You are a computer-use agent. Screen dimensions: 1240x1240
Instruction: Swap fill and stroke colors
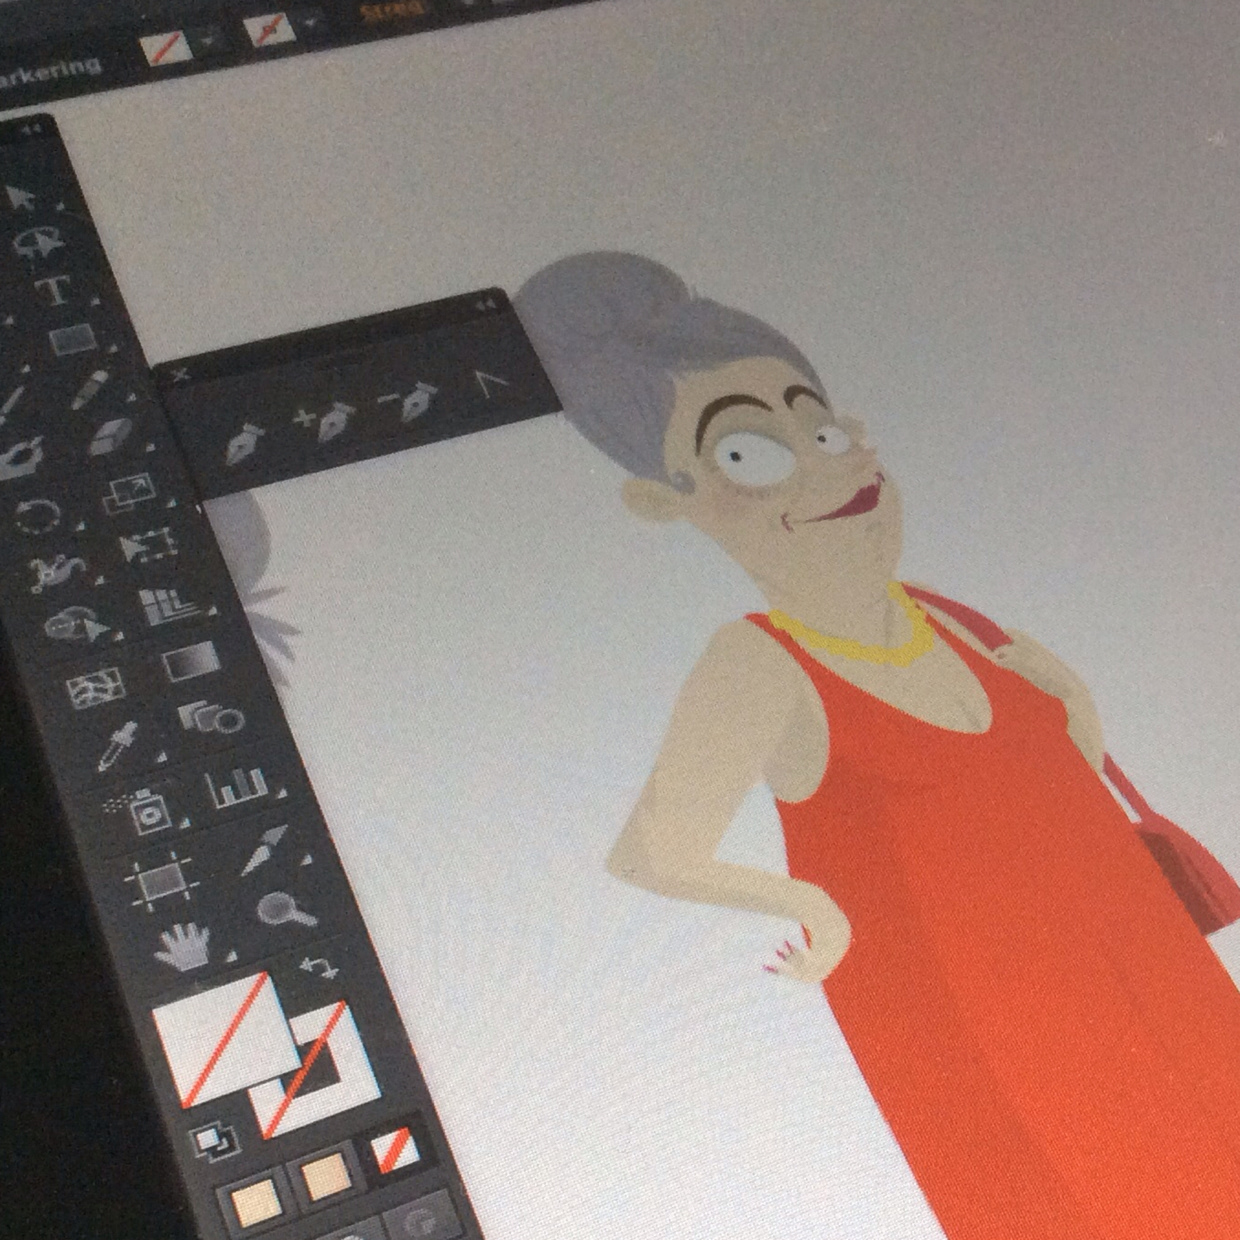click(318, 966)
